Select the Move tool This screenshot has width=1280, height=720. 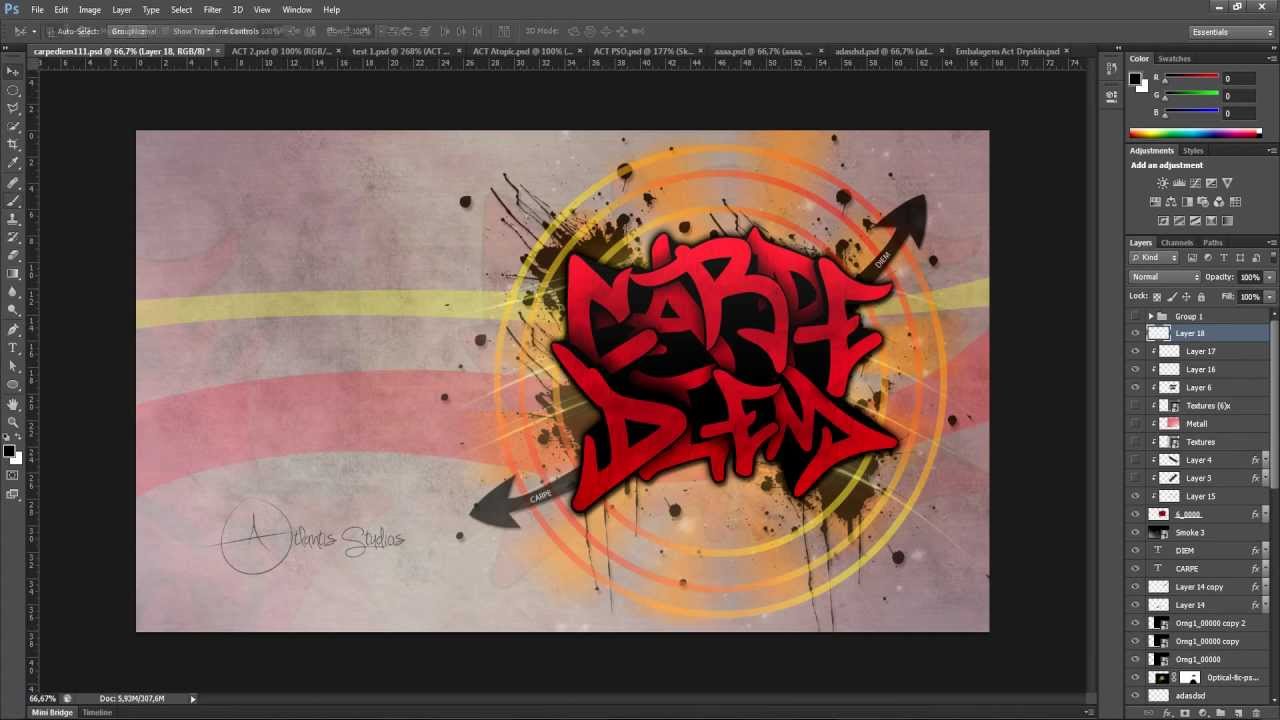coord(13,71)
